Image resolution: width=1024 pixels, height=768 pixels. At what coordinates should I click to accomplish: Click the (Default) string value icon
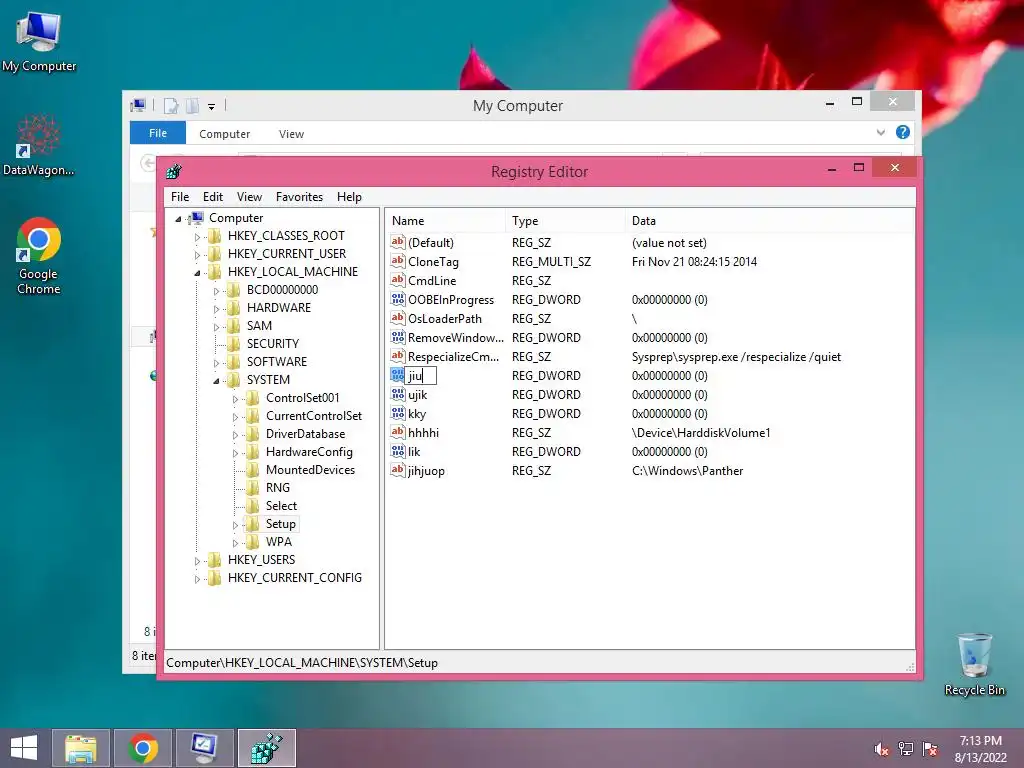tap(398, 242)
